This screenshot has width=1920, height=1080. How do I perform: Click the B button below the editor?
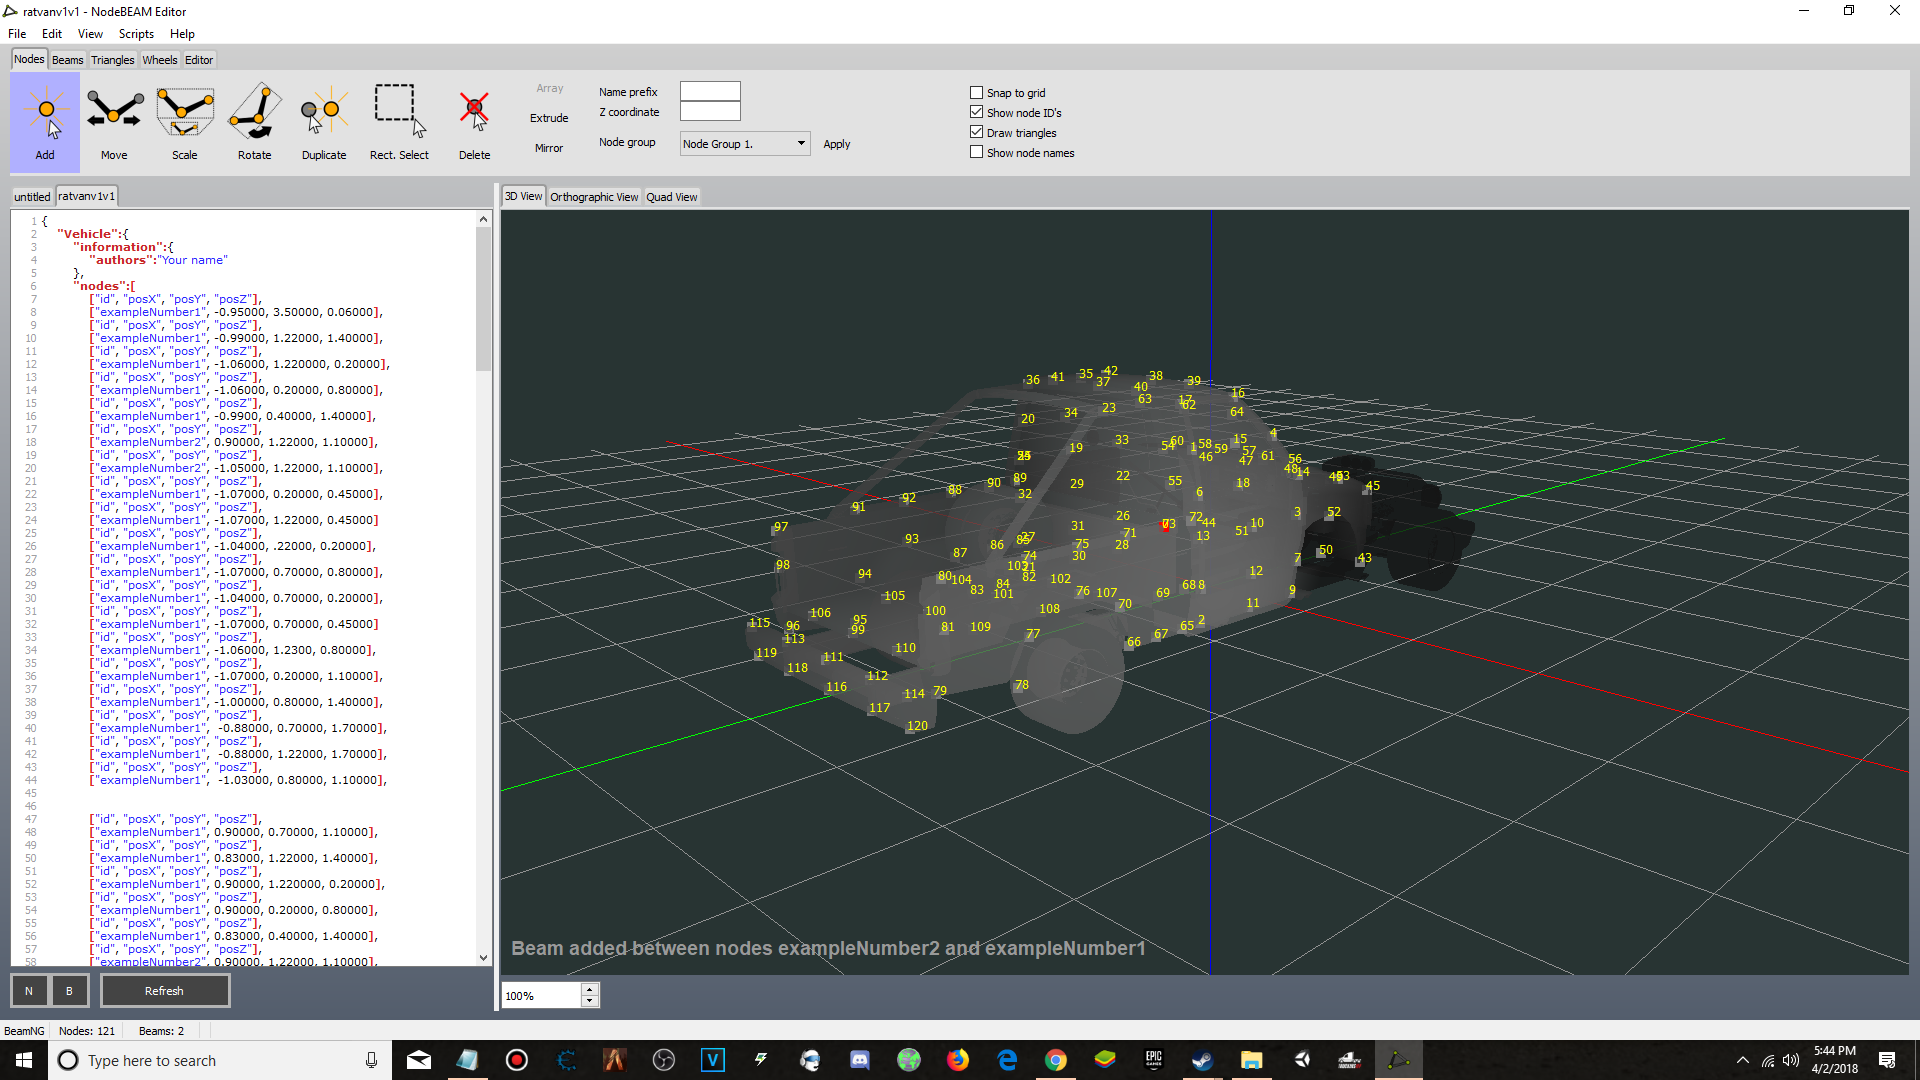(69, 991)
